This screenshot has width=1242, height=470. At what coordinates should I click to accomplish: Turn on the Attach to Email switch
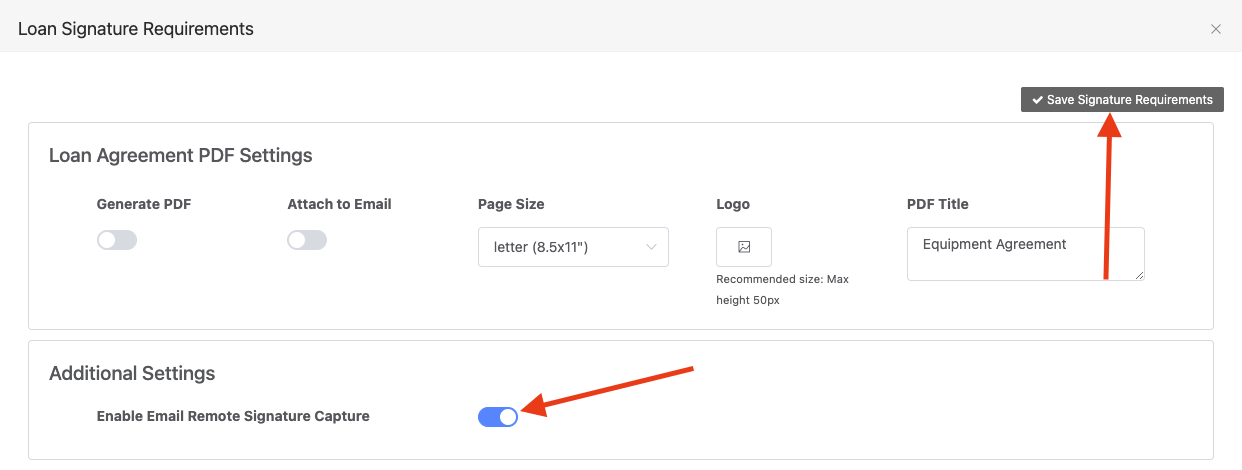307,240
